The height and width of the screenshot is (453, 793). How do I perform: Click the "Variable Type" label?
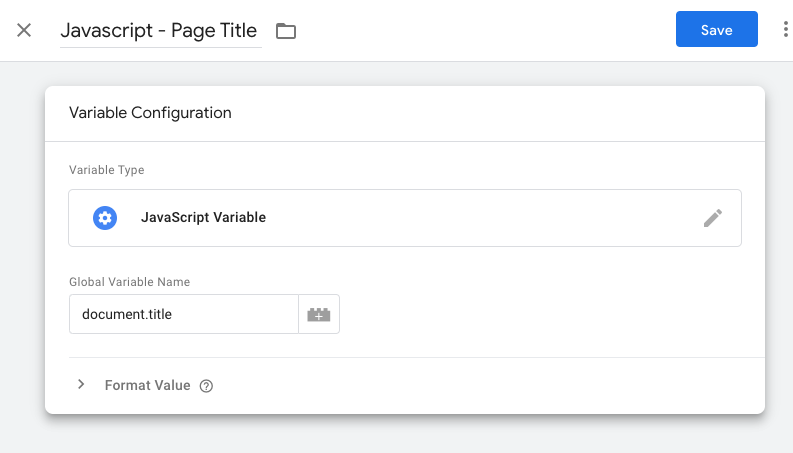[x=106, y=170]
